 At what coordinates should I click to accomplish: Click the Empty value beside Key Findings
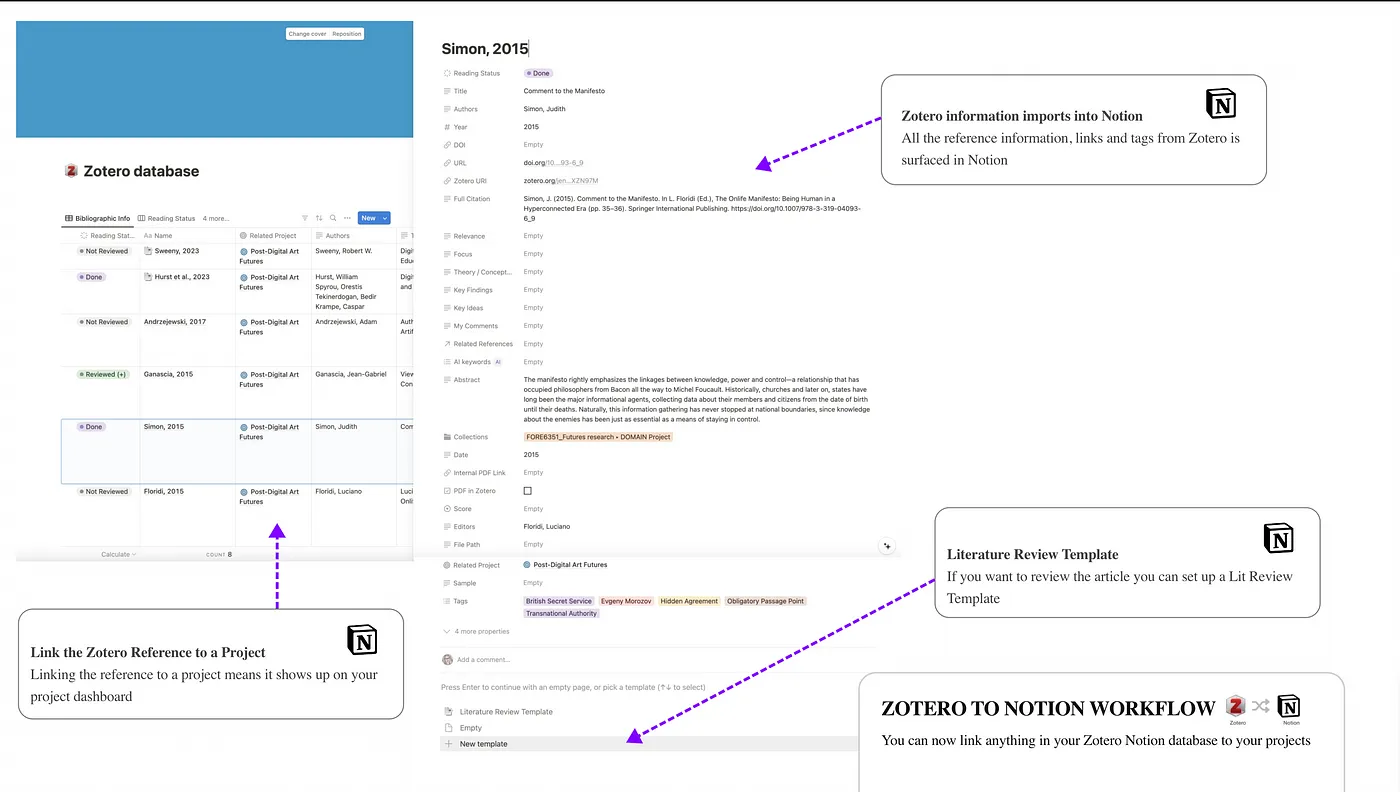[x=533, y=290]
